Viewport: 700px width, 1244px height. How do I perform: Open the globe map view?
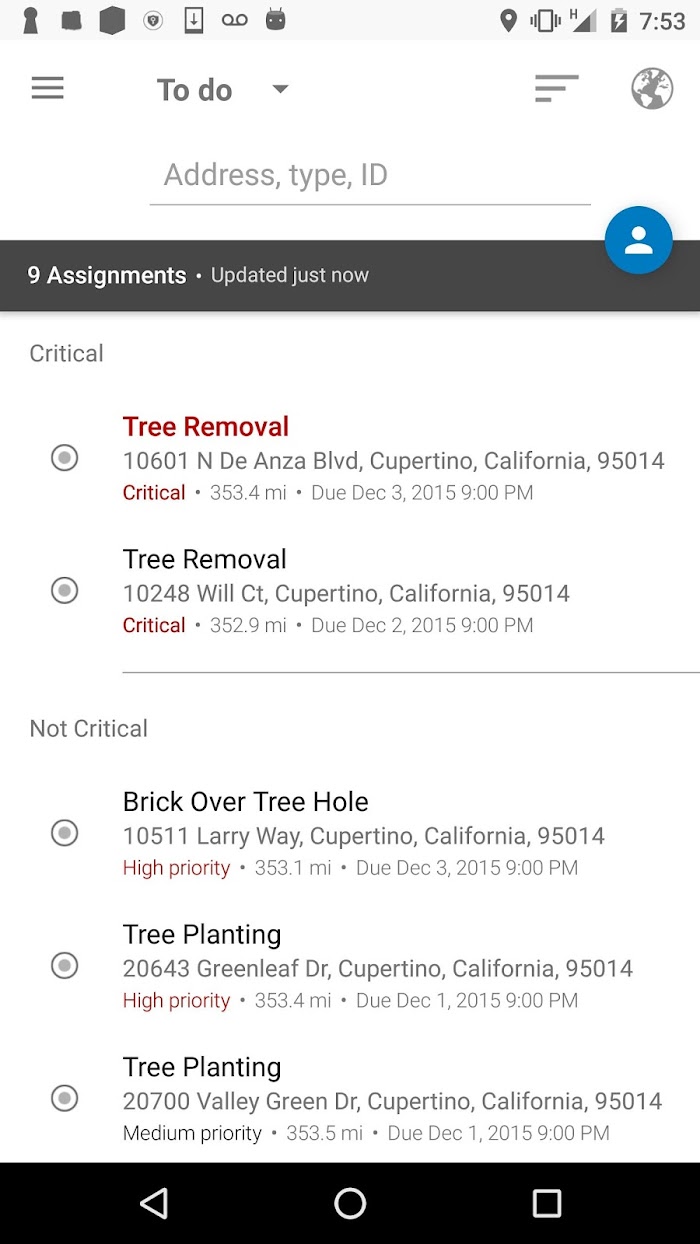pos(651,89)
